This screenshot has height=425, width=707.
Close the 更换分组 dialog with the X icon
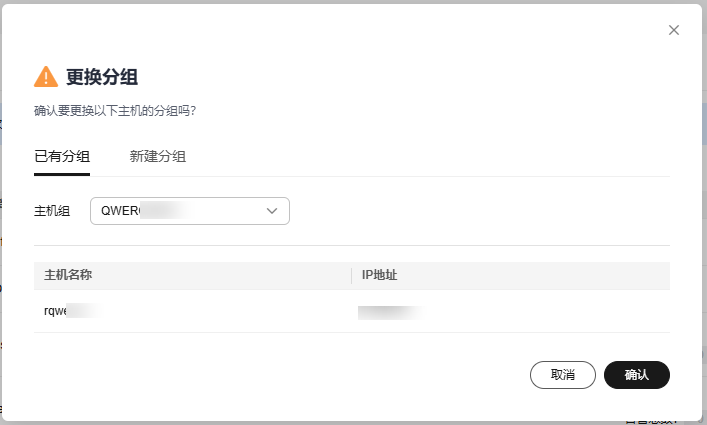[674, 30]
